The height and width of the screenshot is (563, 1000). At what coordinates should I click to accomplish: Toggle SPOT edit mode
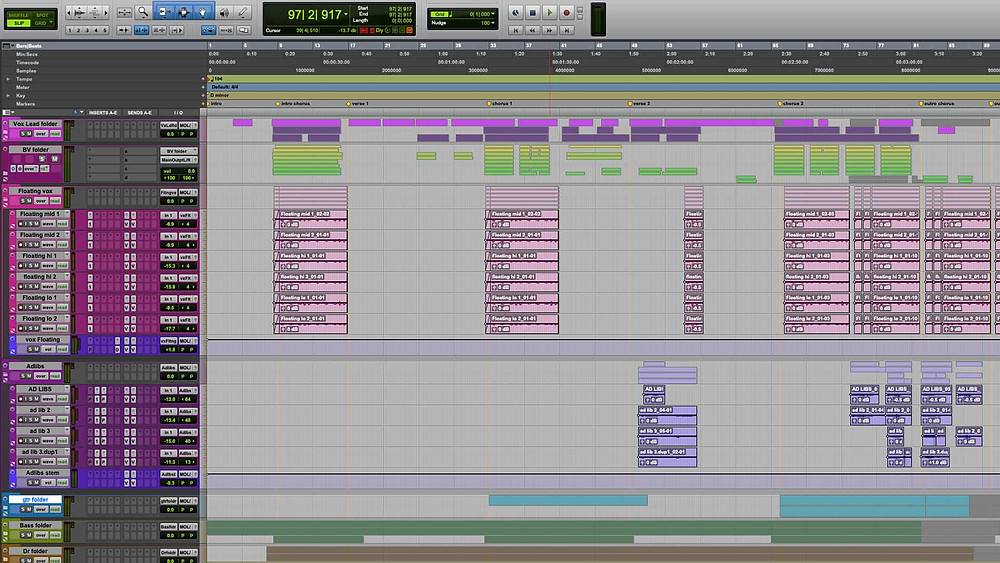pos(42,15)
